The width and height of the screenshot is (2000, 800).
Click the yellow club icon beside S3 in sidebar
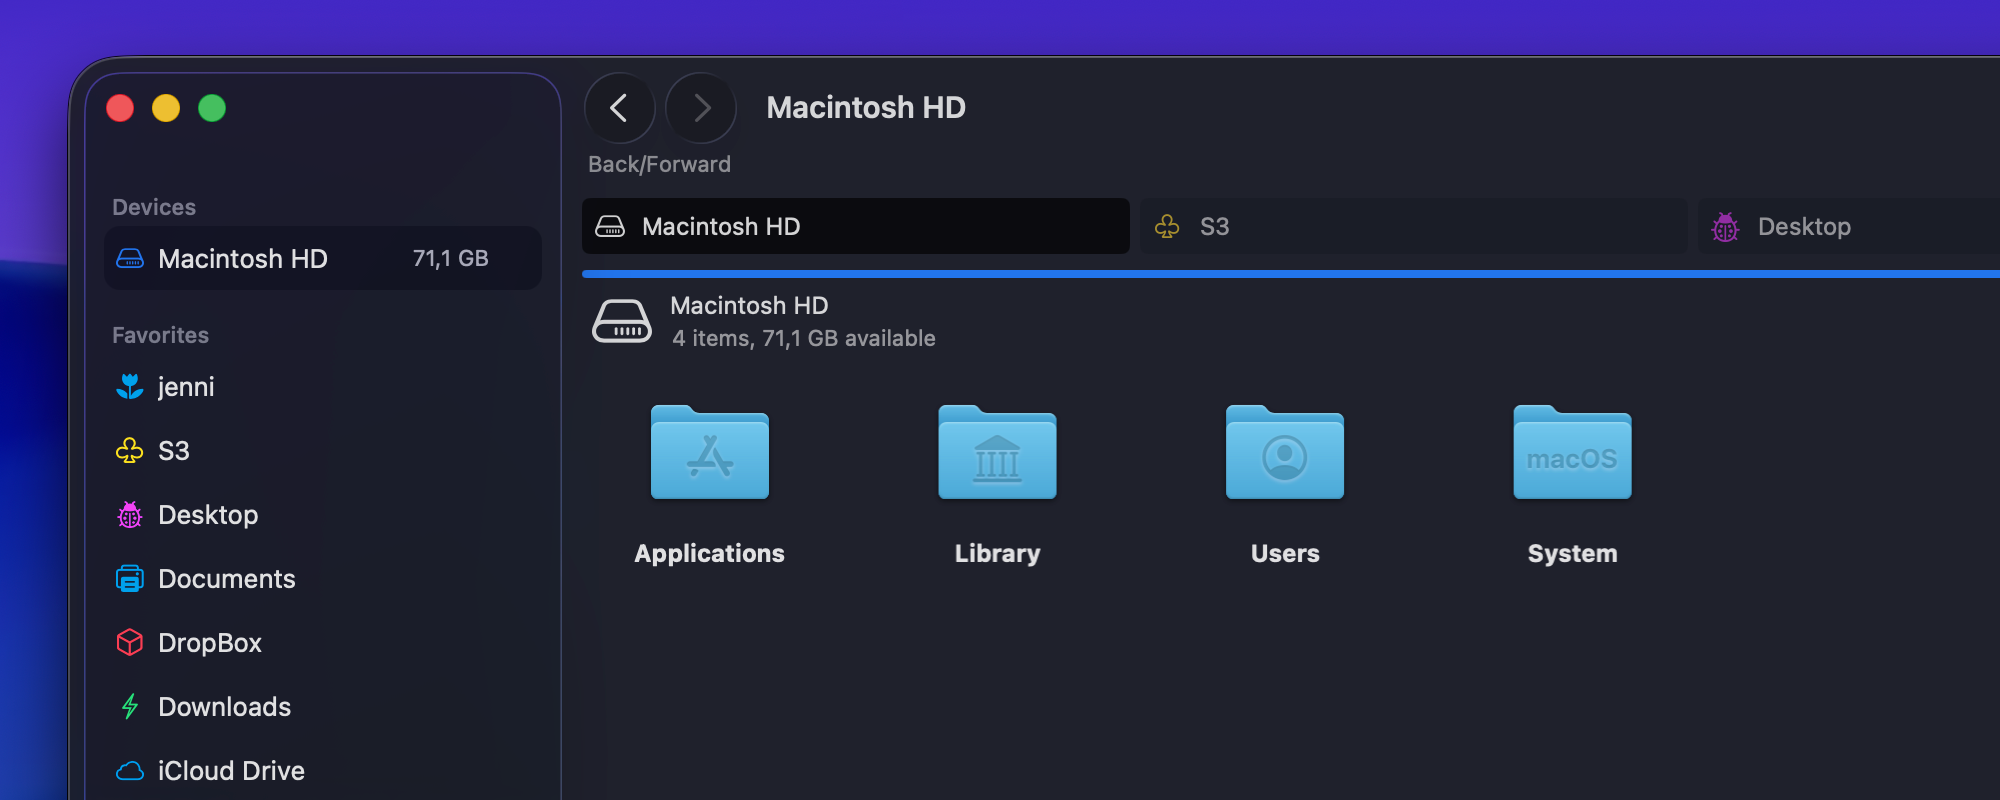coord(130,451)
